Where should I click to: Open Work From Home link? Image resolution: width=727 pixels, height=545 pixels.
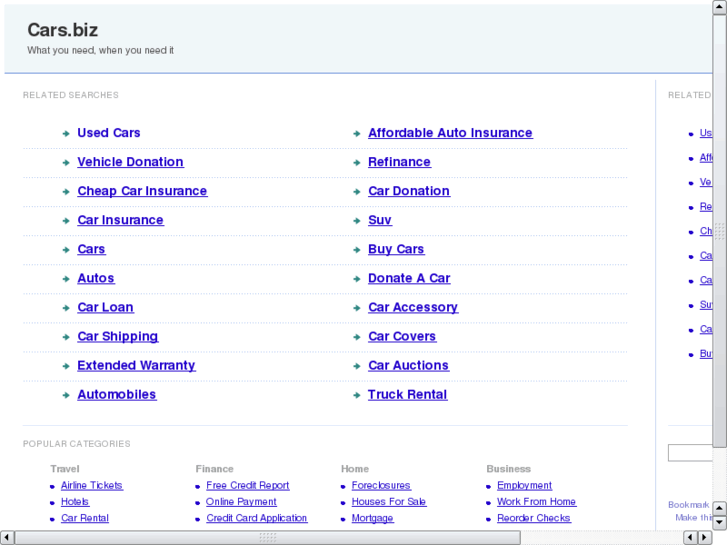[536, 502]
